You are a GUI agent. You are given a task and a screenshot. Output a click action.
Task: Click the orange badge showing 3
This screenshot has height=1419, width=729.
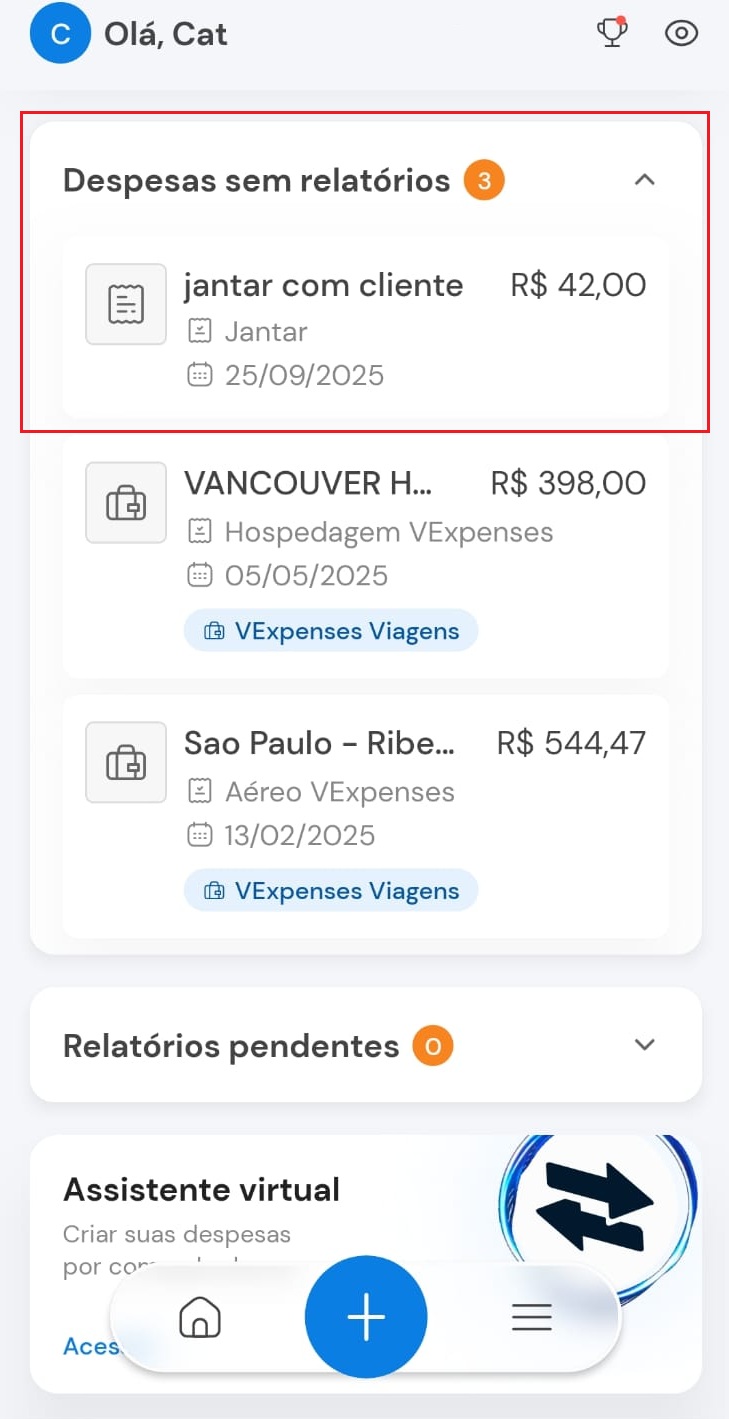[484, 181]
